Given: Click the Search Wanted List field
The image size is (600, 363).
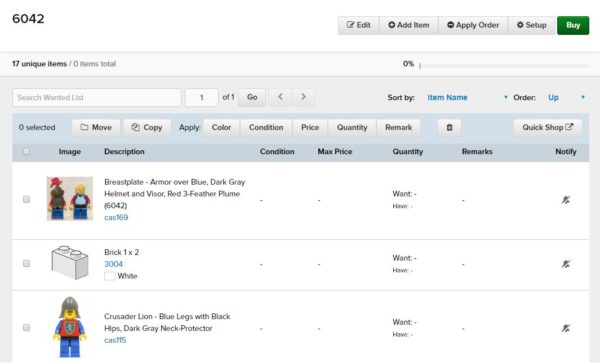Looking at the screenshot, I should 97,98.
